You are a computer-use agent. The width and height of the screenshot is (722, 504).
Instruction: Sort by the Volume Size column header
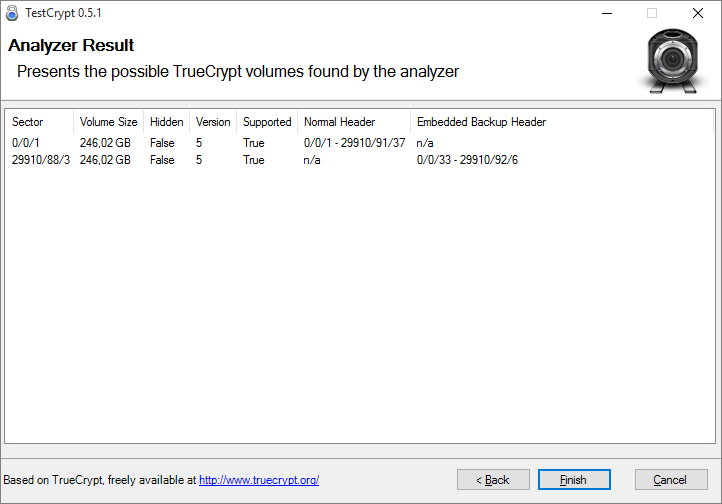click(108, 122)
